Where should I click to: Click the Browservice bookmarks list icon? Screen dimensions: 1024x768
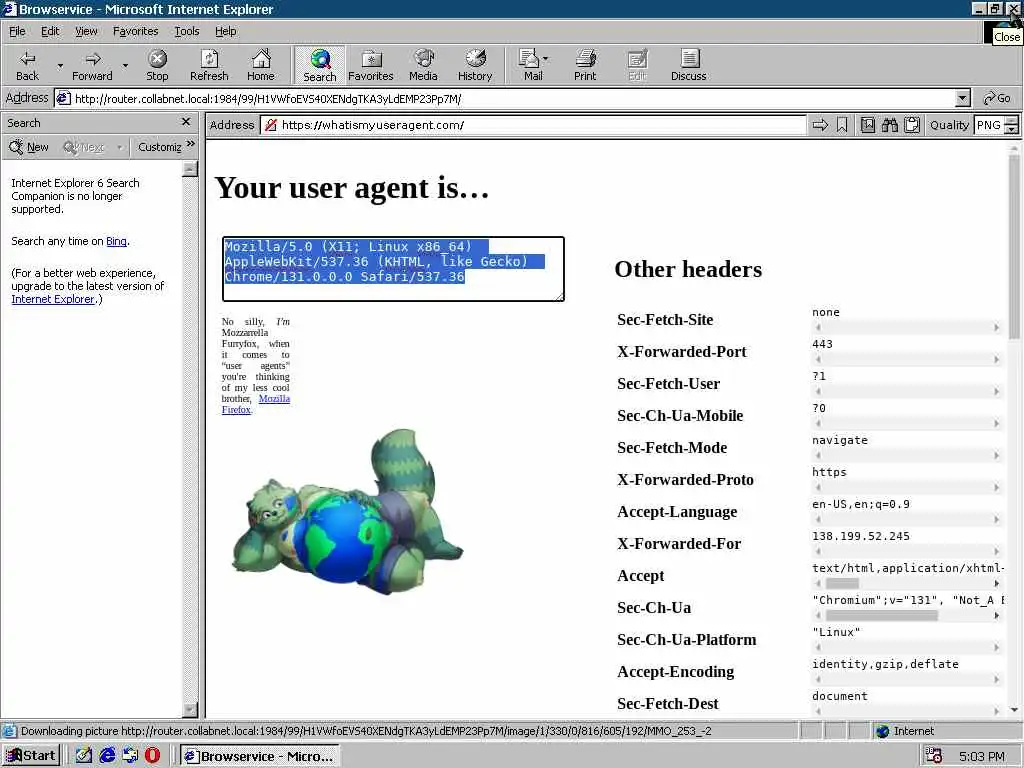[868, 125]
